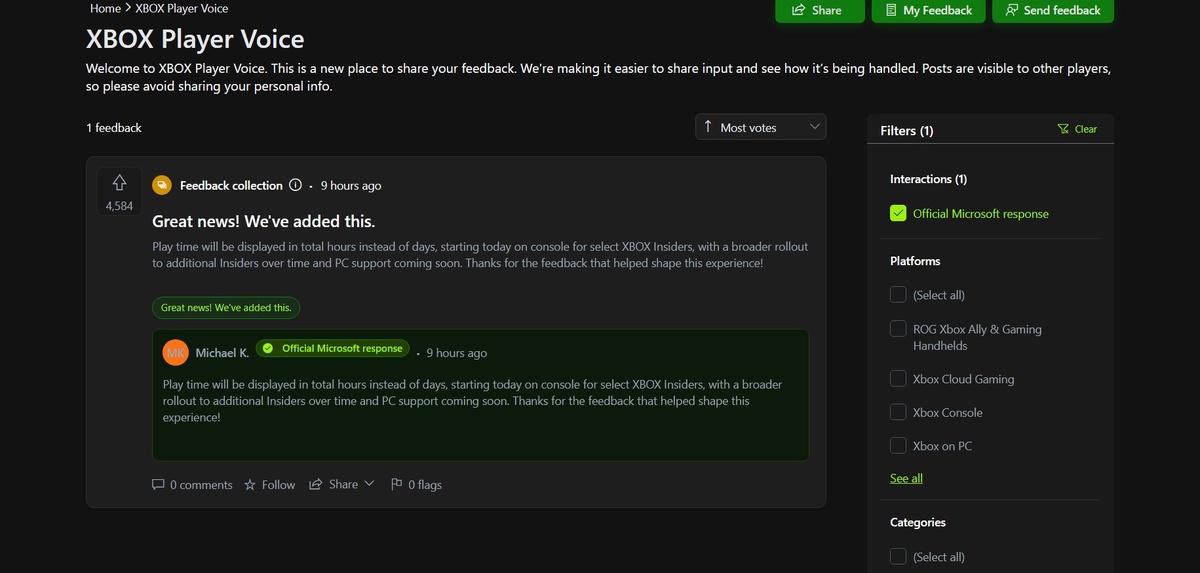
Task: Click See all platforms link
Action: pyautogui.click(x=906, y=478)
